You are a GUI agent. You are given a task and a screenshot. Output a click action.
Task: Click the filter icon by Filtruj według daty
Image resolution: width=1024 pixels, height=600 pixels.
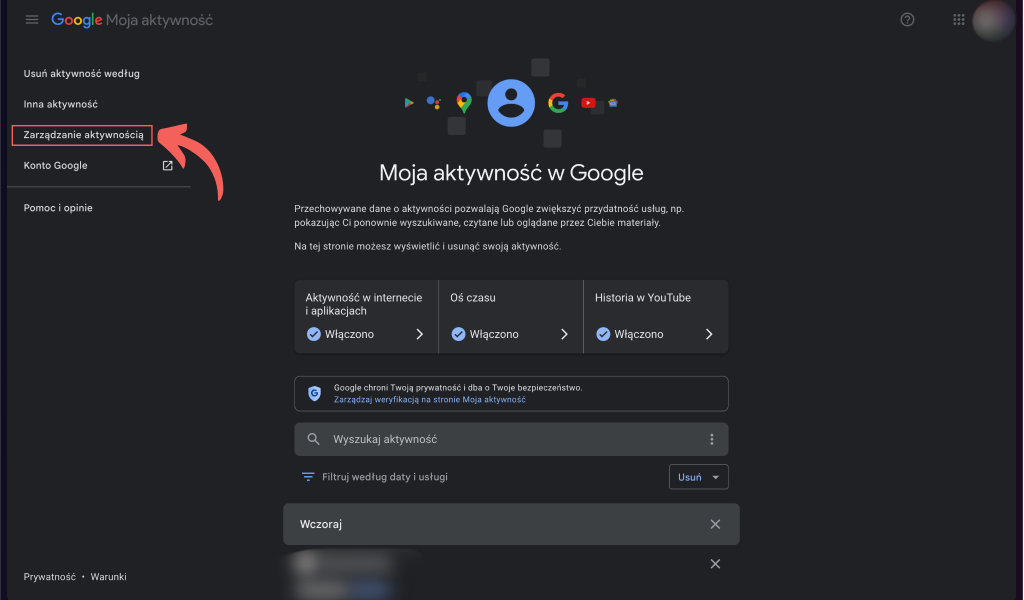point(308,477)
